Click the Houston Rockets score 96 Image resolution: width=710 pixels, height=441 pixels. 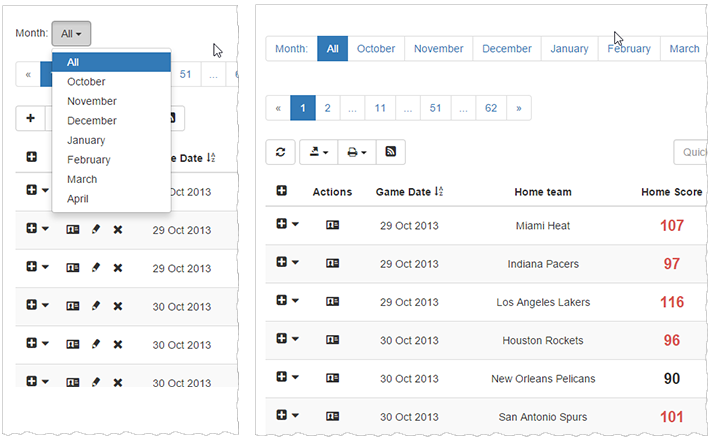[x=672, y=340]
